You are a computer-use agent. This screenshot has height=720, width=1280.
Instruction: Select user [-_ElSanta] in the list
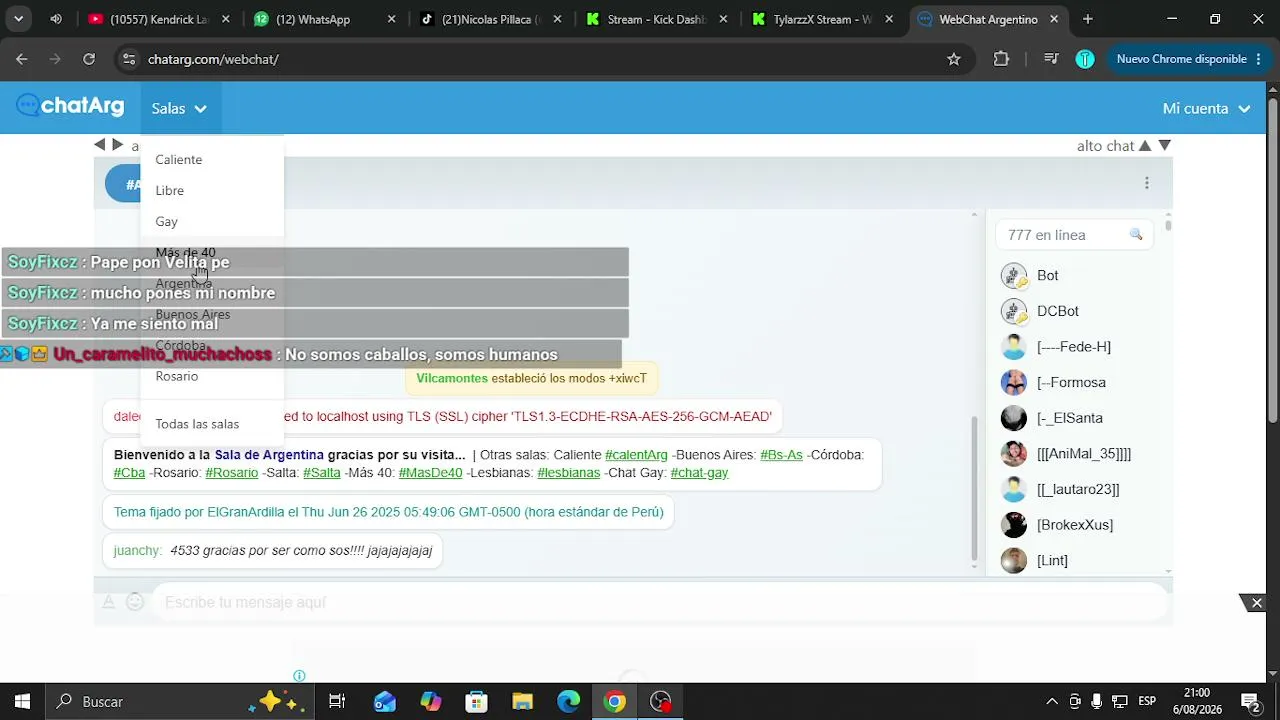[1070, 418]
